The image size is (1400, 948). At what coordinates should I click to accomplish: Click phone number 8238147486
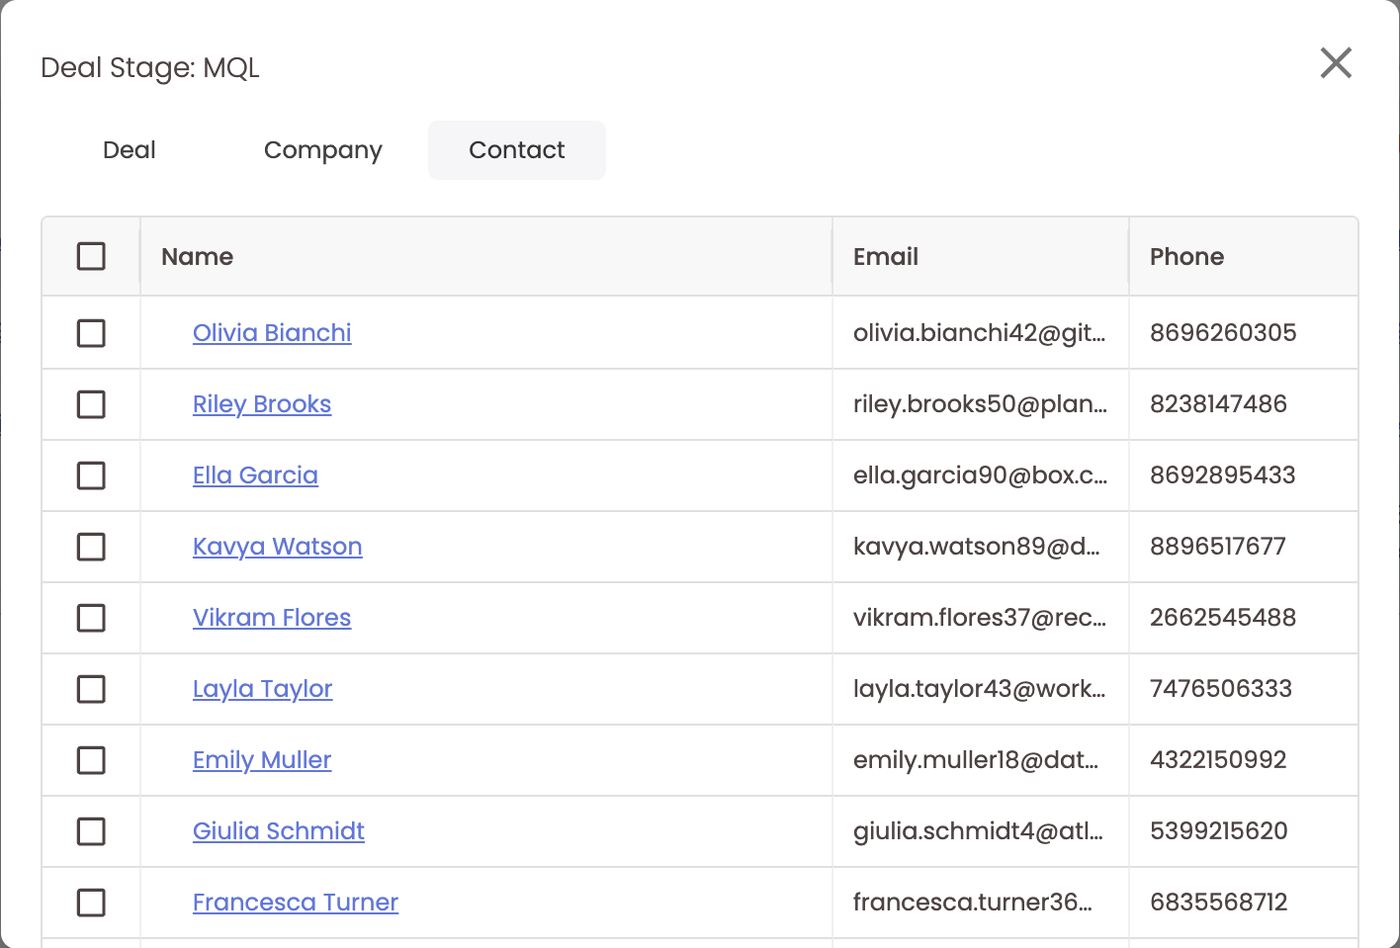click(1218, 404)
